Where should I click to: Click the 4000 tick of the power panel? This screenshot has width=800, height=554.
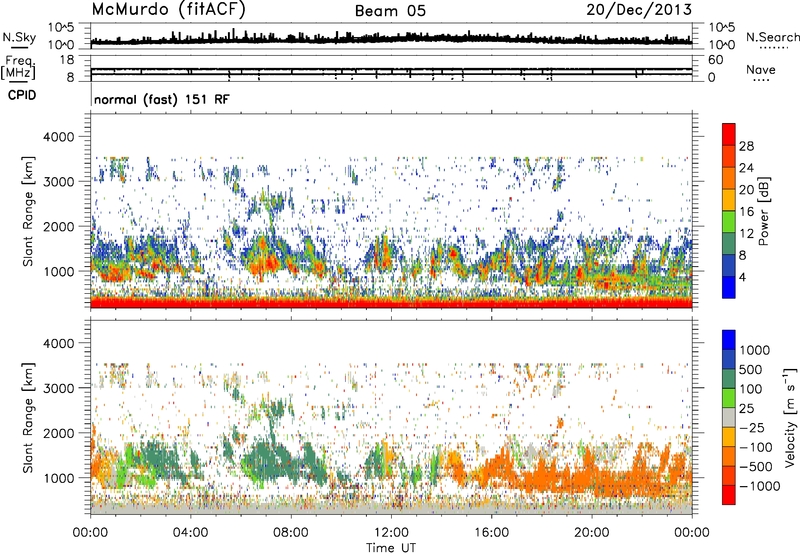[58, 137]
